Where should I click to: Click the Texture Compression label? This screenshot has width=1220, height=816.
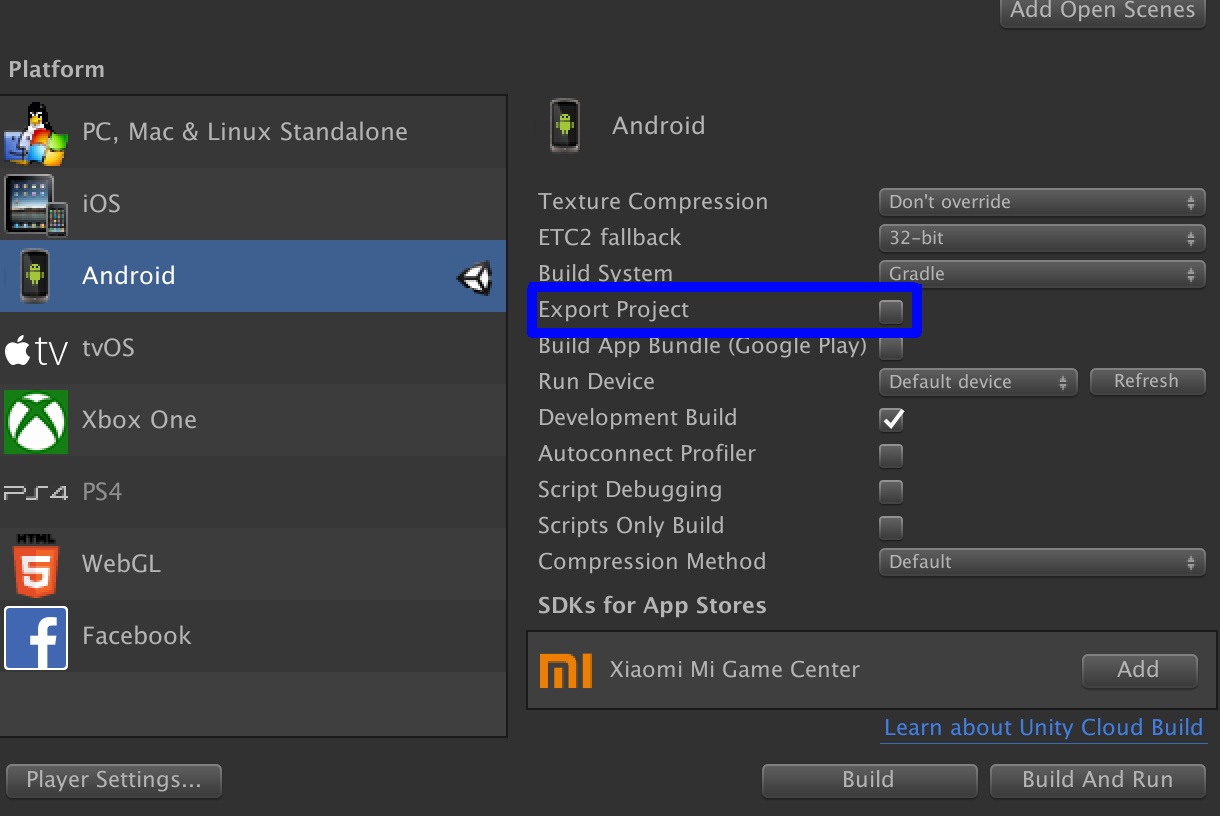click(x=653, y=202)
